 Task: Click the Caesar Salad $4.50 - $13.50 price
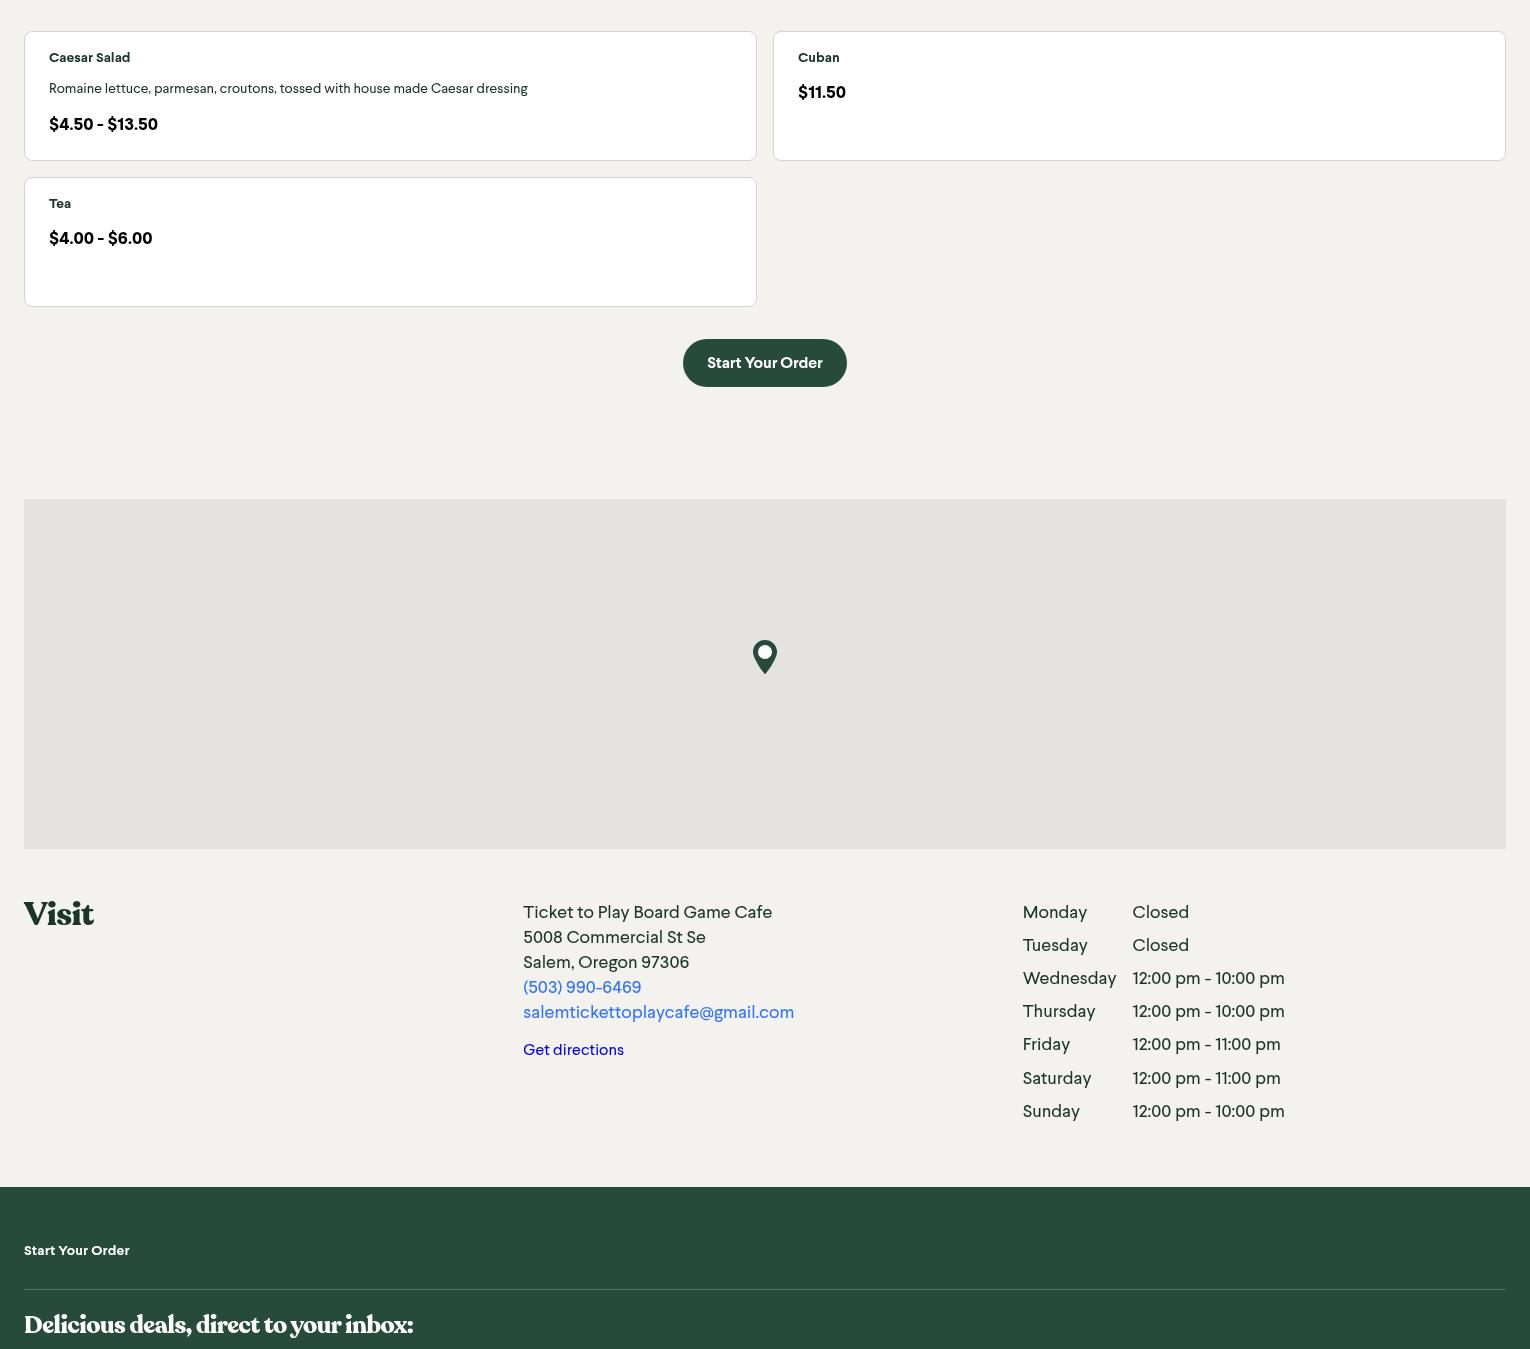[x=103, y=124]
